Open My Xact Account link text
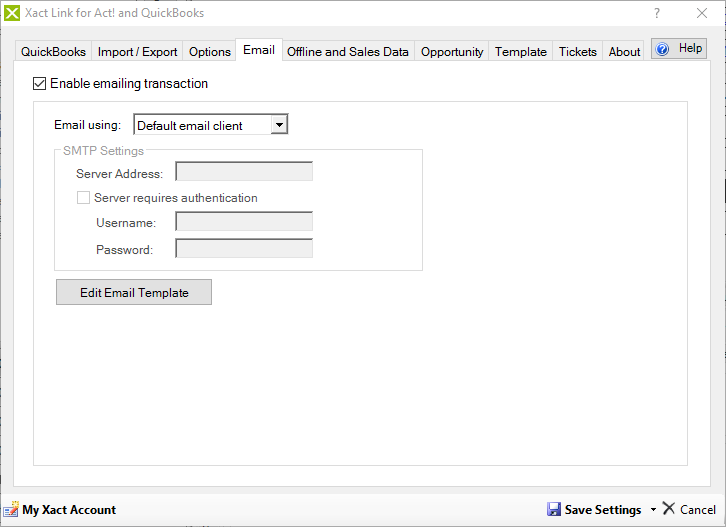 69,510
